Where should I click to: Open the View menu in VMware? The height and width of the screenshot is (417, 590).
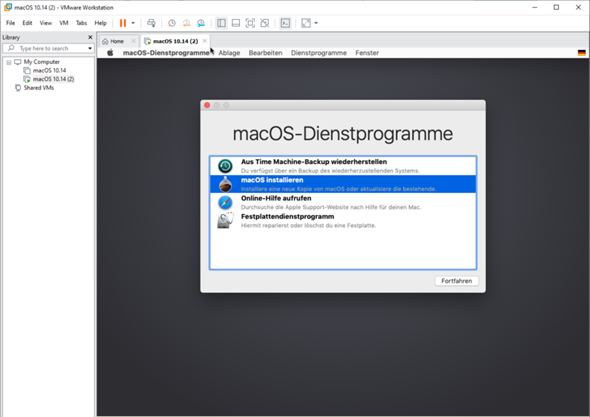coord(46,23)
